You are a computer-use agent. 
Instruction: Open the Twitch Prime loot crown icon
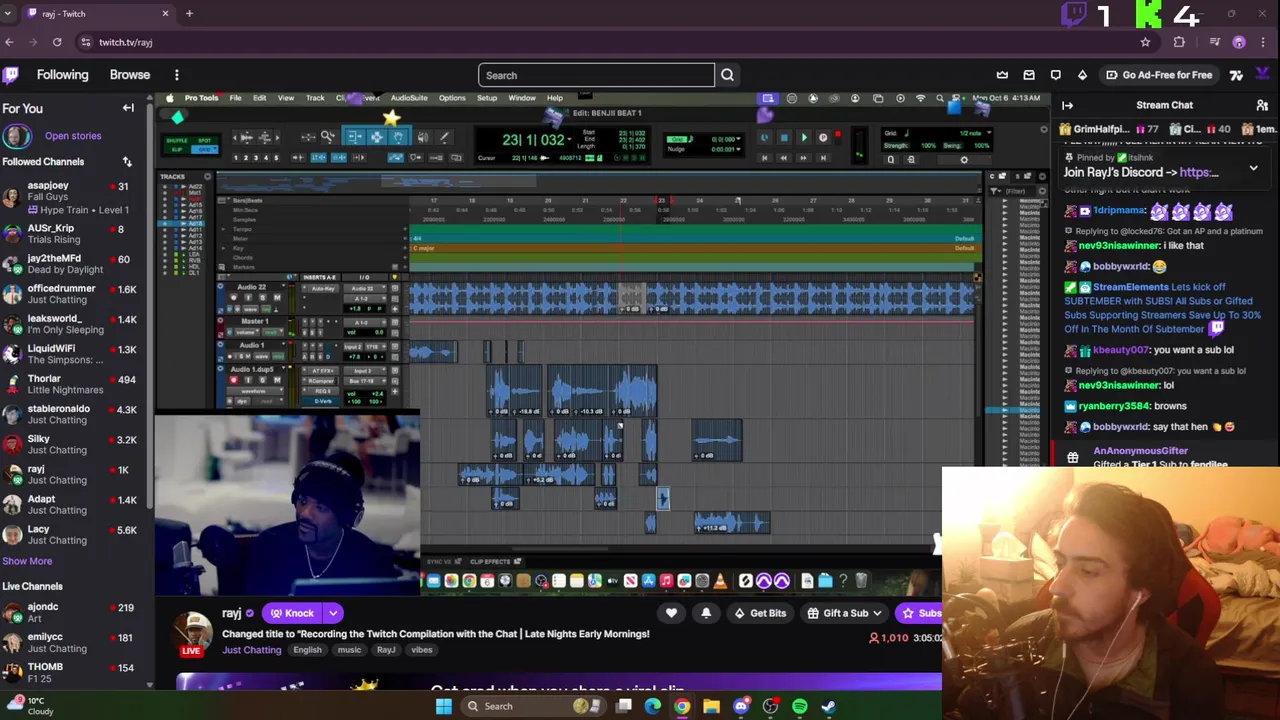[x=1002, y=75]
